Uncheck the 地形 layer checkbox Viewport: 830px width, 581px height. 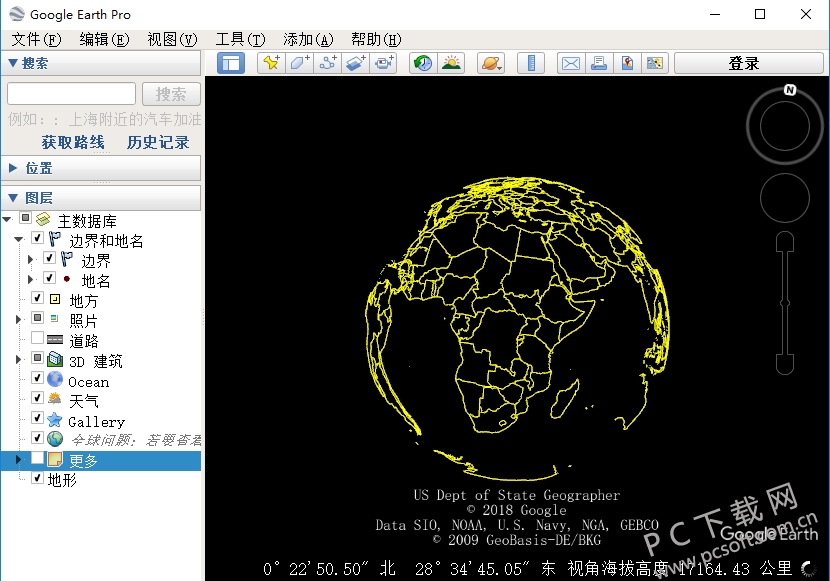click(x=38, y=478)
